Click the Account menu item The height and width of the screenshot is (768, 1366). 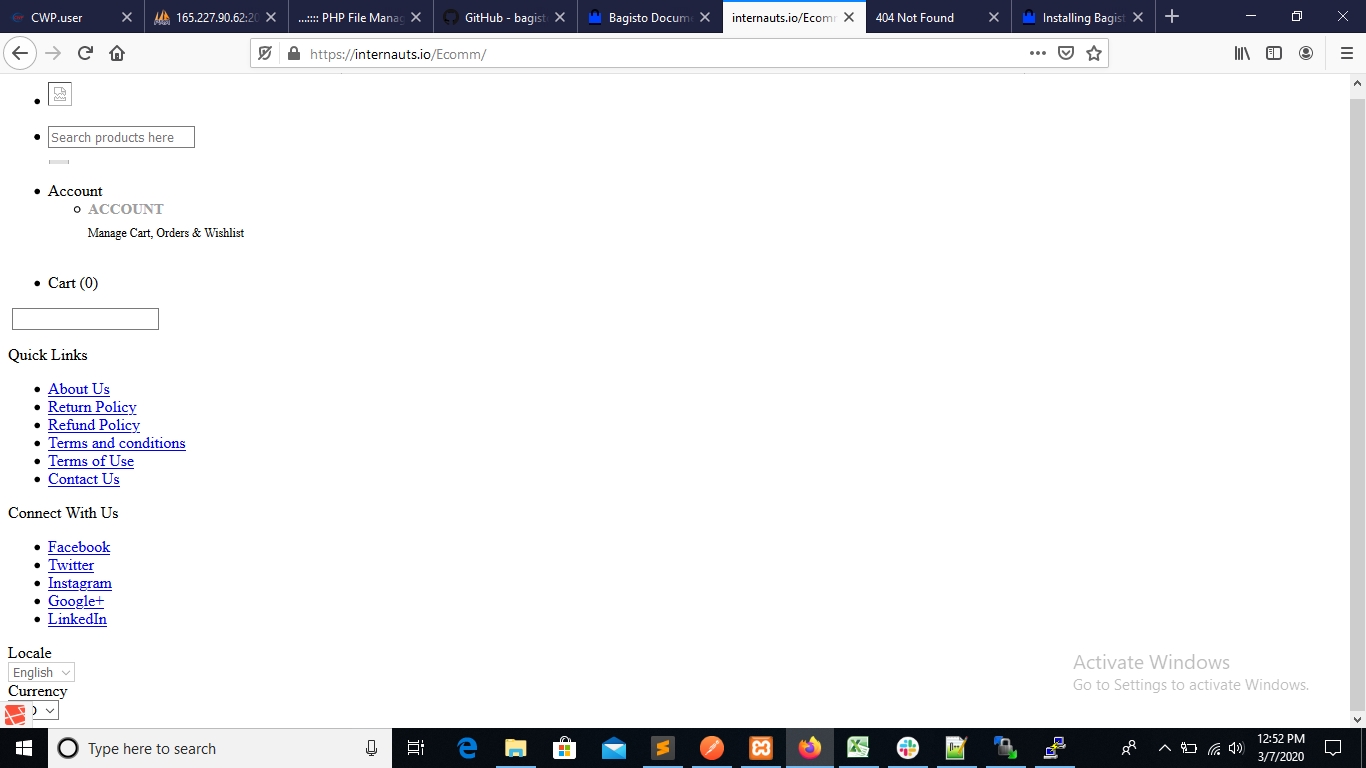pyautogui.click(x=75, y=191)
